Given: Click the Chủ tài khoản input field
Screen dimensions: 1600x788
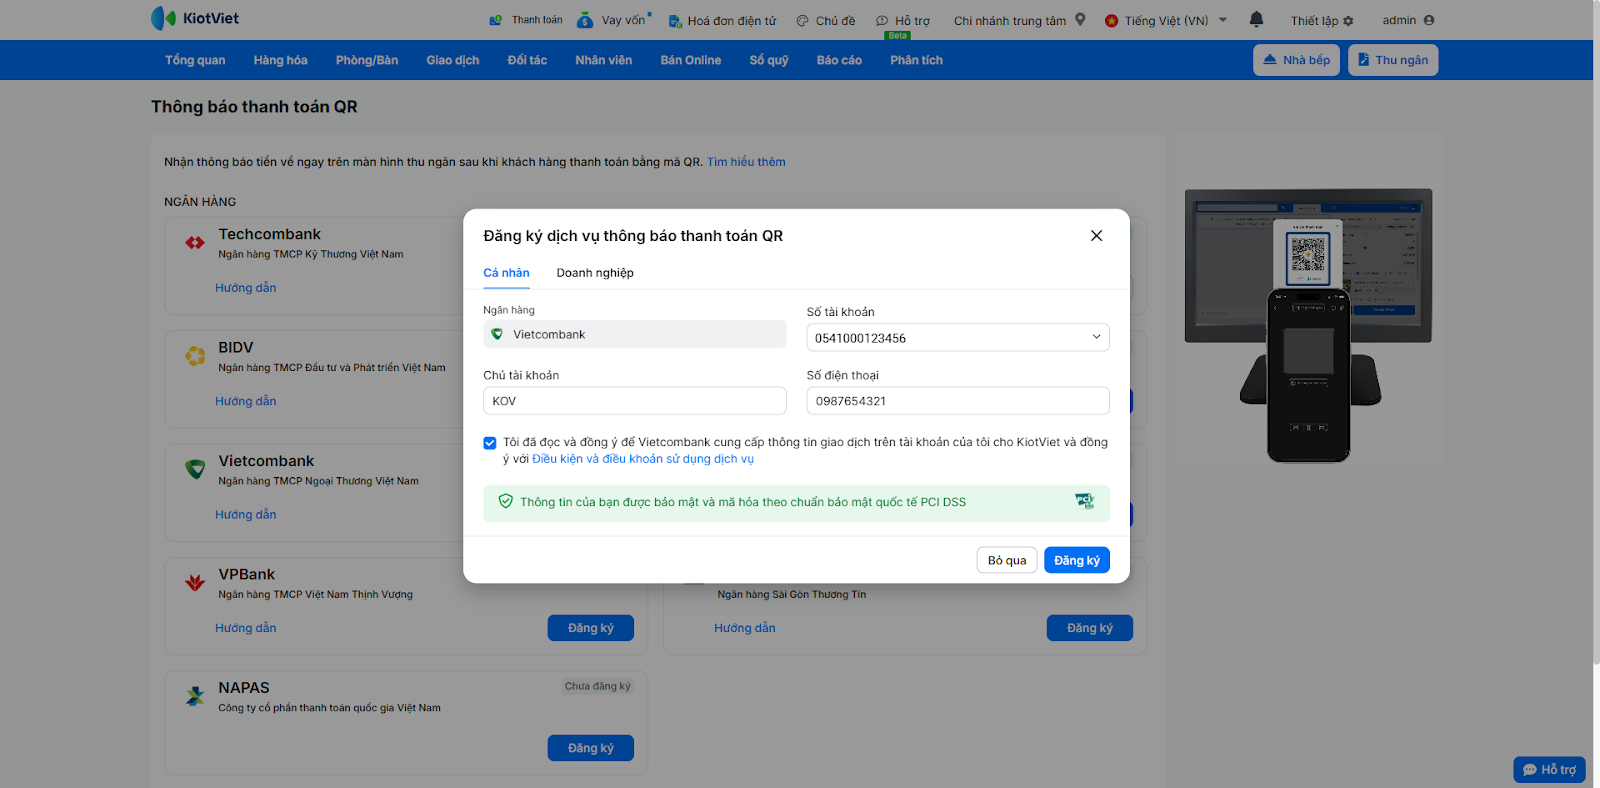Looking at the screenshot, I should coord(634,401).
